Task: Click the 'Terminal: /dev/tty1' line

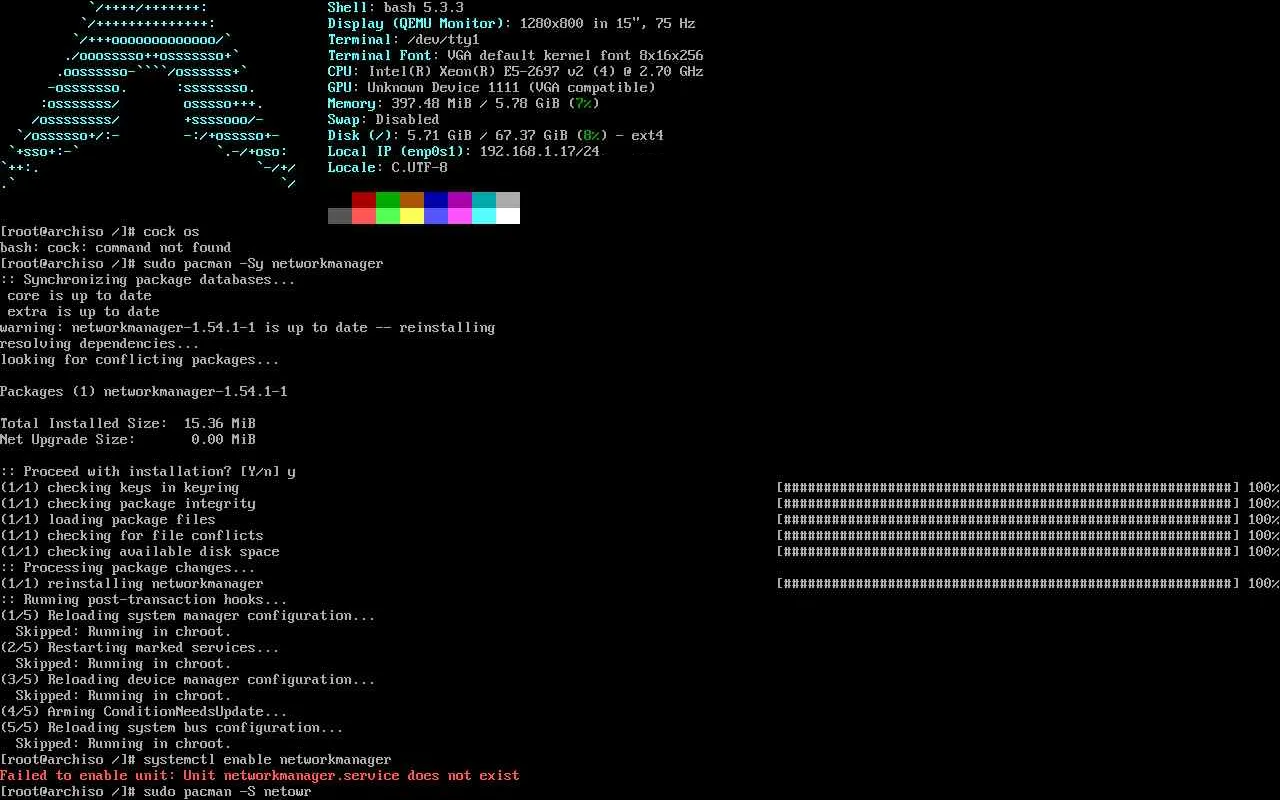Action: click(x=403, y=40)
